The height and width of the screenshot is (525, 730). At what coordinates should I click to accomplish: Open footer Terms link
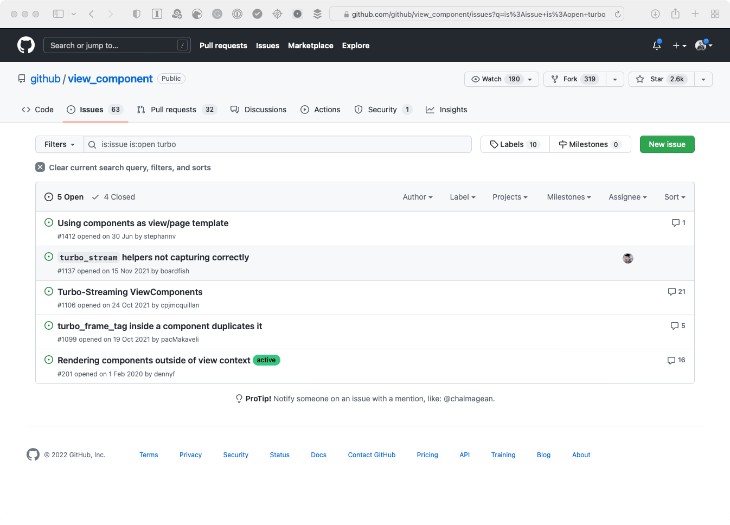point(149,455)
